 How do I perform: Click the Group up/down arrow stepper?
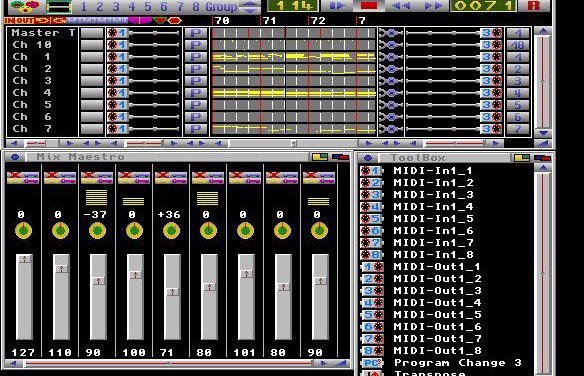click(250, 6)
